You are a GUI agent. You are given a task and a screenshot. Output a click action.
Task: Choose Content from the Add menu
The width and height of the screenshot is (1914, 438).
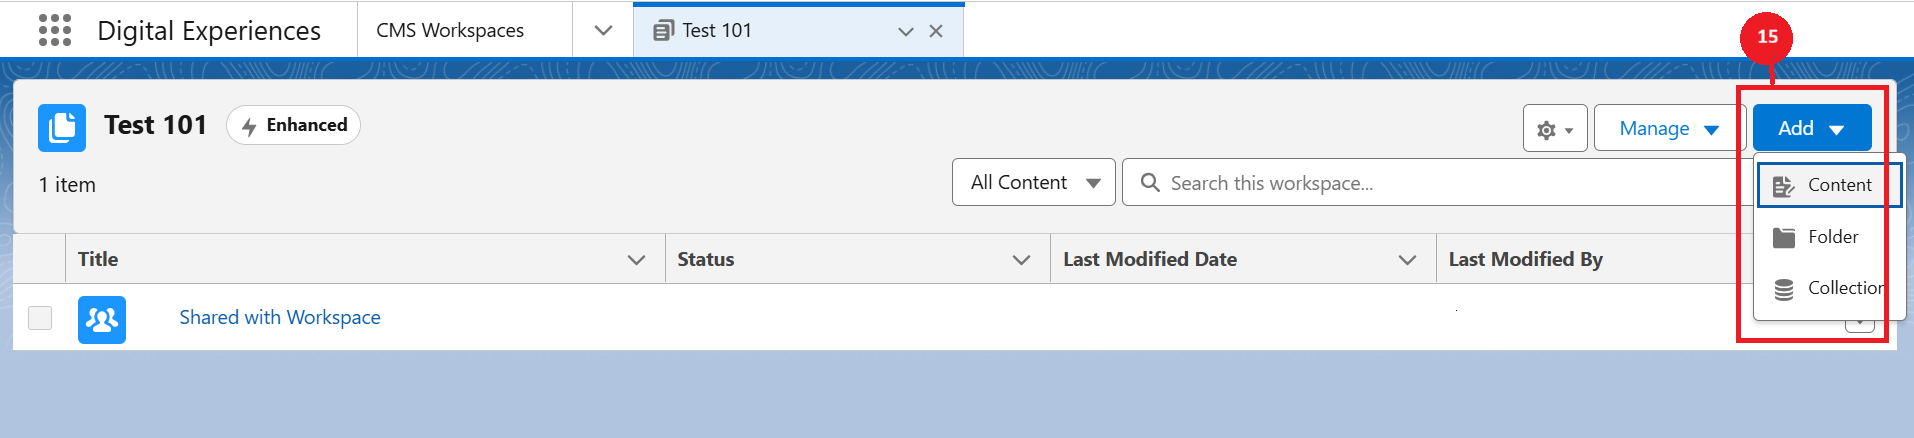coord(1828,185)
